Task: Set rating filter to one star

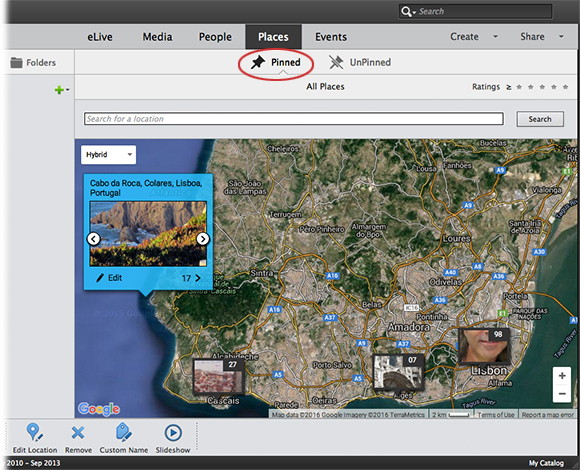Action: 519,87
